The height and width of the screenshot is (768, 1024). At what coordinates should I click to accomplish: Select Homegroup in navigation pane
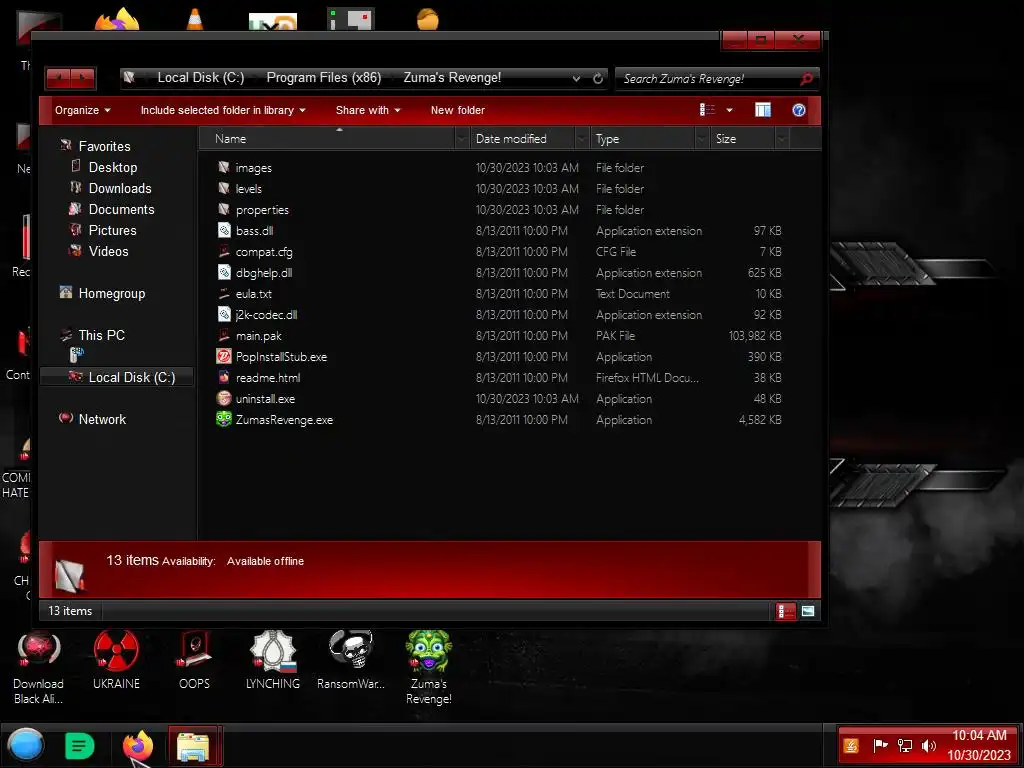(111, 293)
